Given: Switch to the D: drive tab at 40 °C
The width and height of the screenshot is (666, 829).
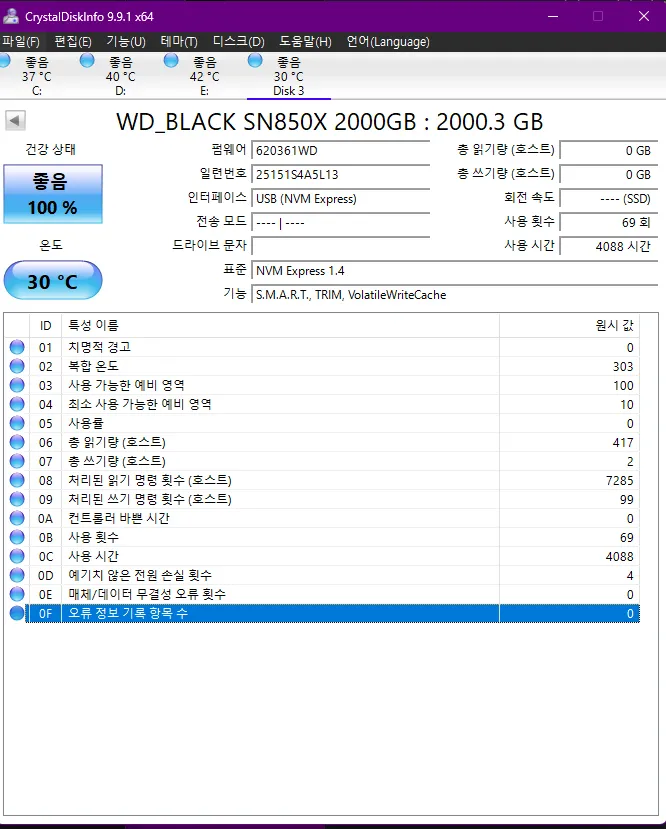Looking at the screenshot, I should (x=121, y=76).
